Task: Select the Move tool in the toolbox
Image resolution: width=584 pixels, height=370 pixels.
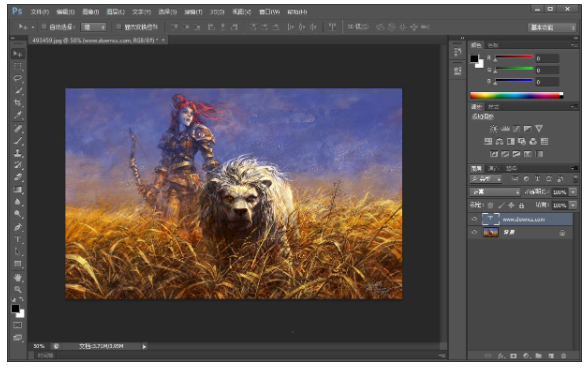Action: click(x=18, y=54)
